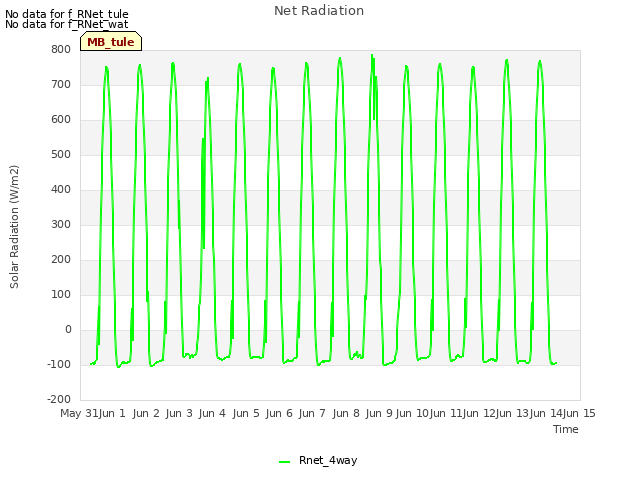Click the Jun 5 x-axis date label

[x=246, y=413]
